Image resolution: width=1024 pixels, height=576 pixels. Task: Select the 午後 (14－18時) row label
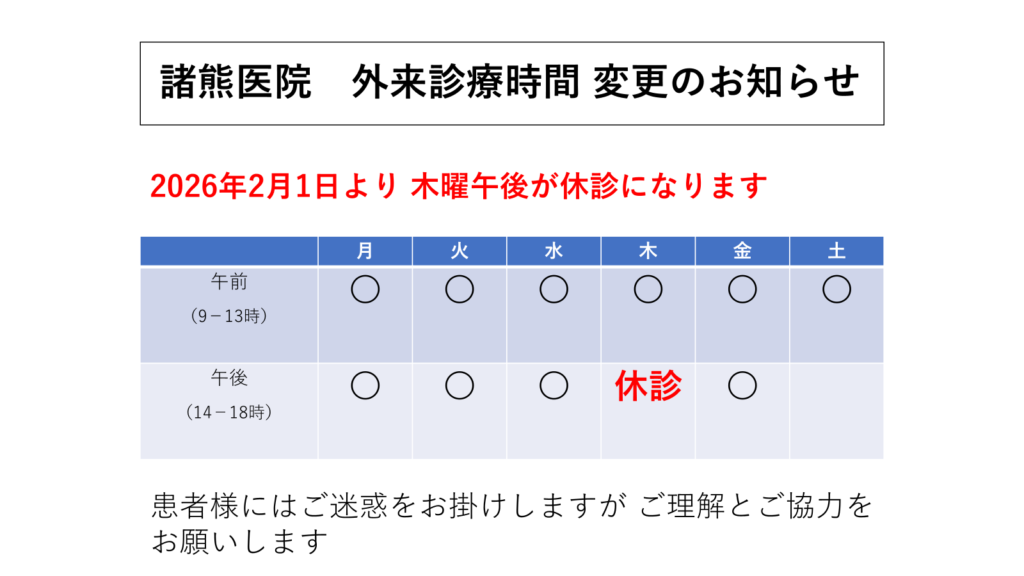229,394
